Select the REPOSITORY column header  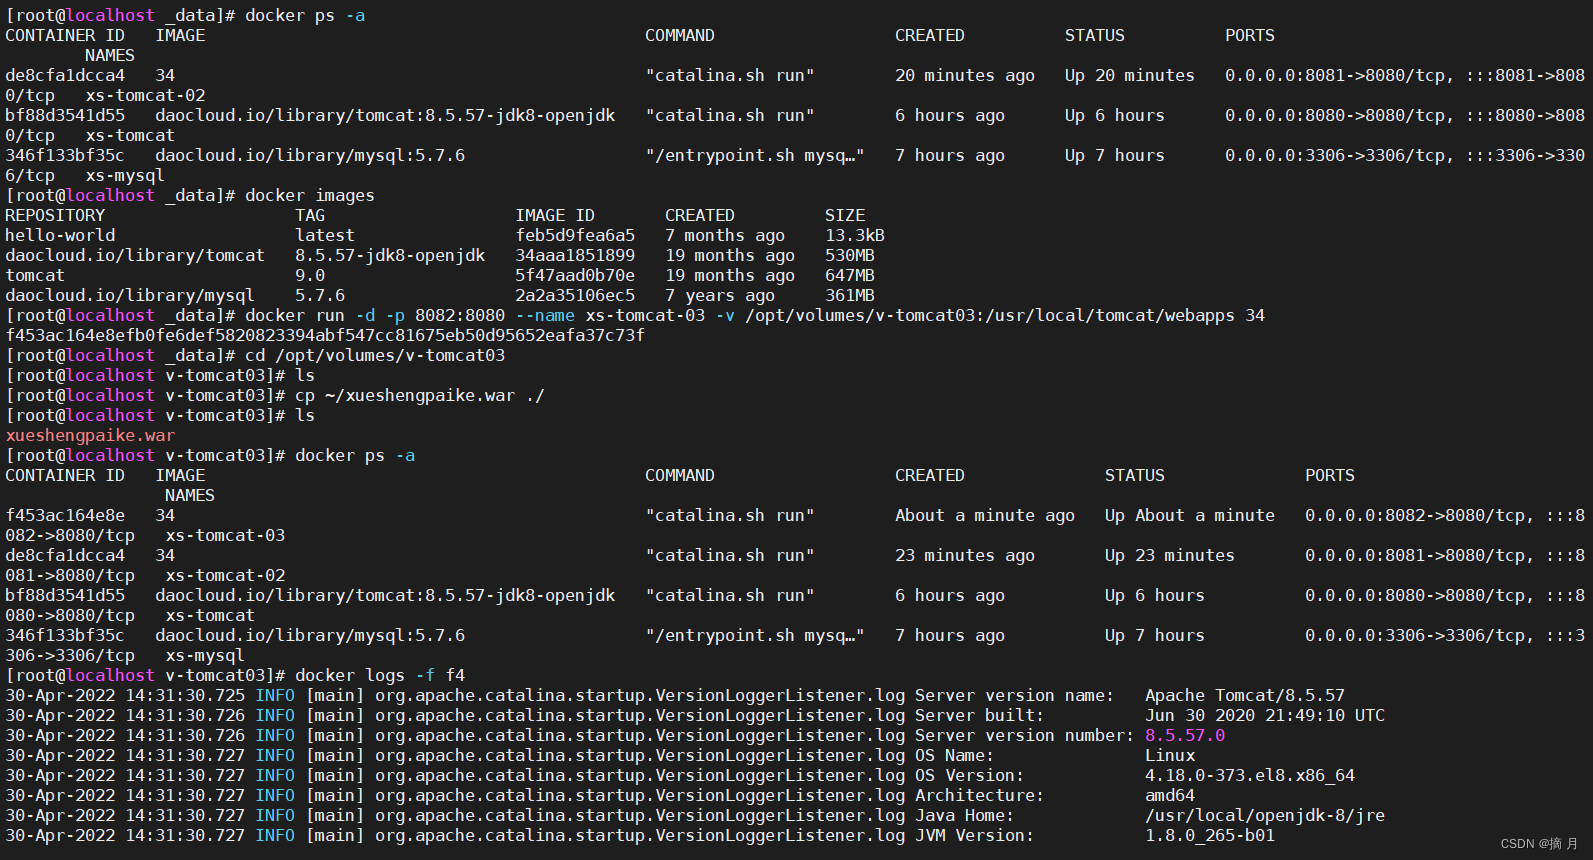click(55, 215)
